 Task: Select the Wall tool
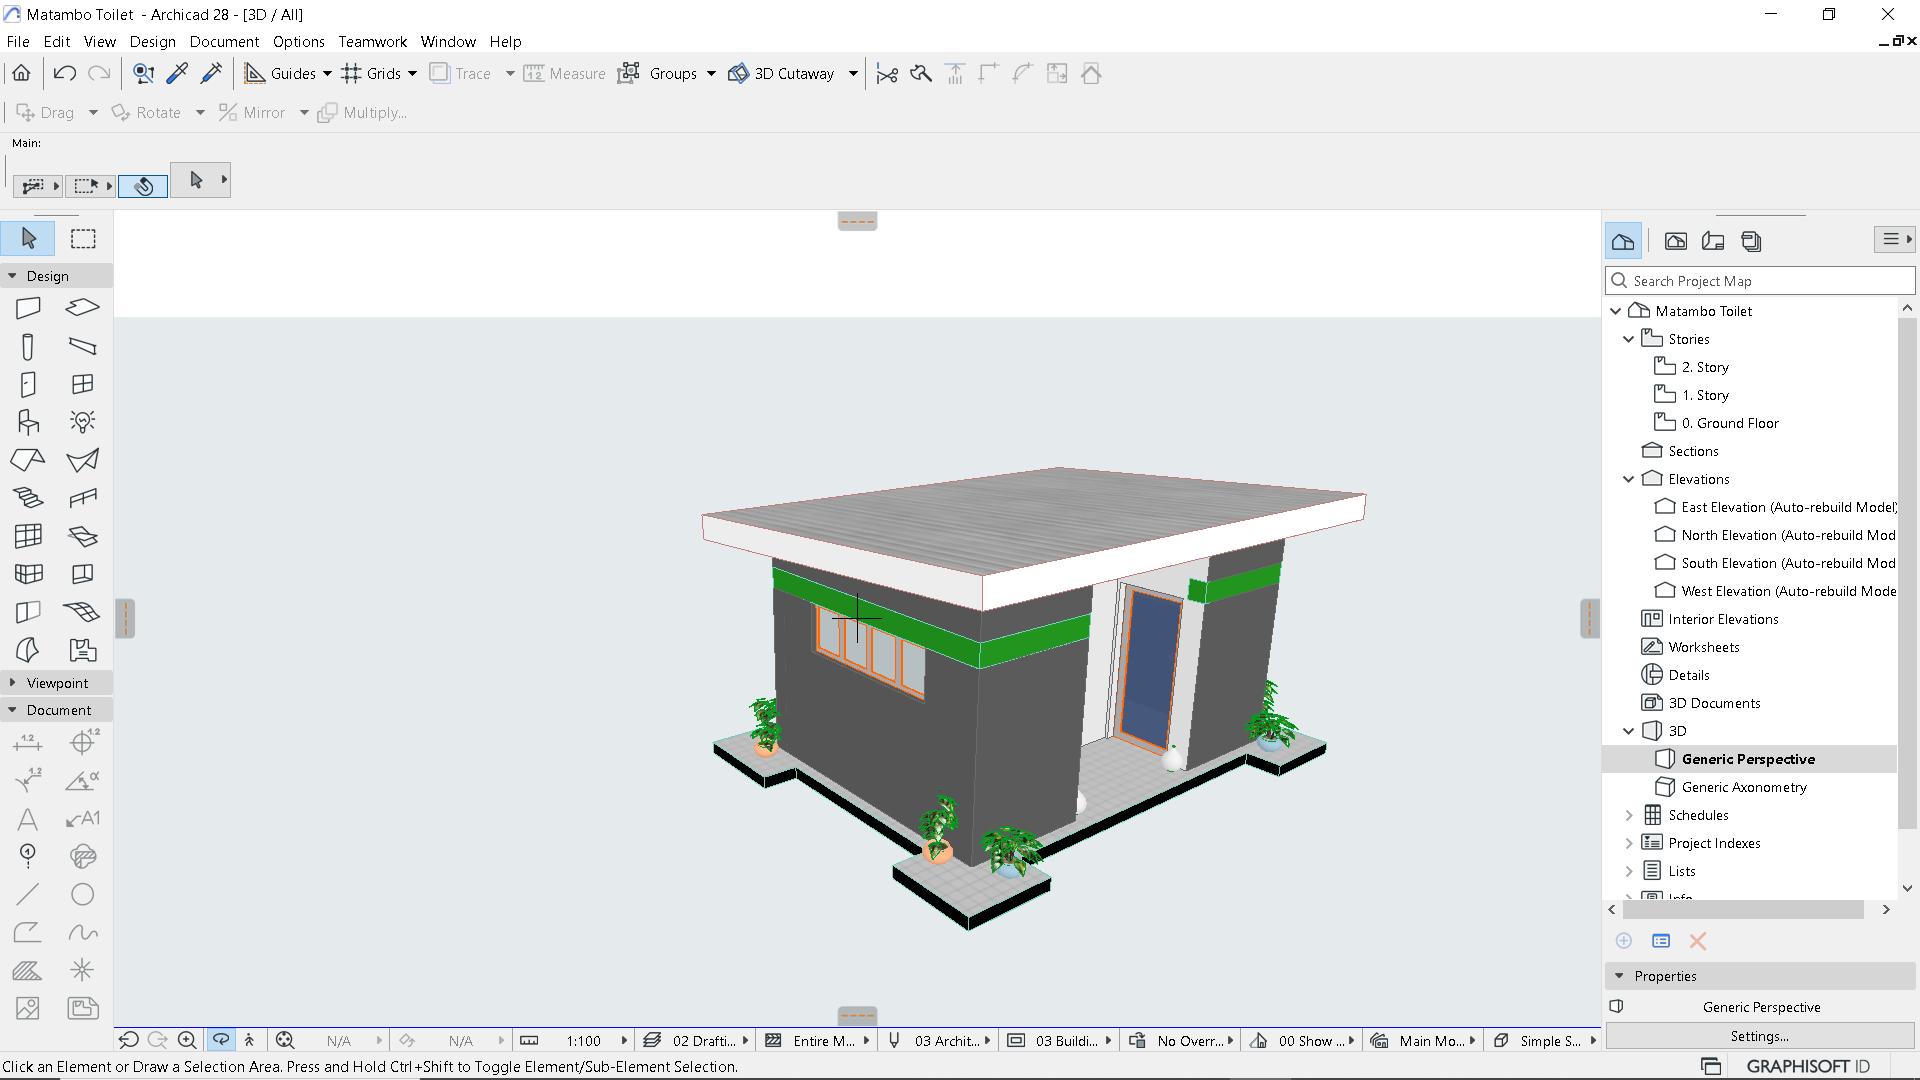click(28, 308)
